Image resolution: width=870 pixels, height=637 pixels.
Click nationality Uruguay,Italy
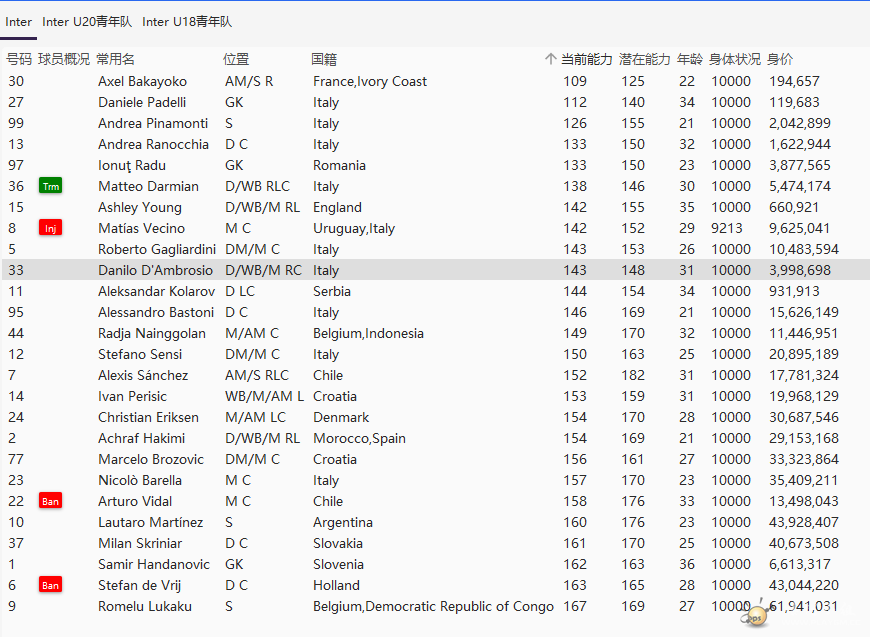click(354, 229)
